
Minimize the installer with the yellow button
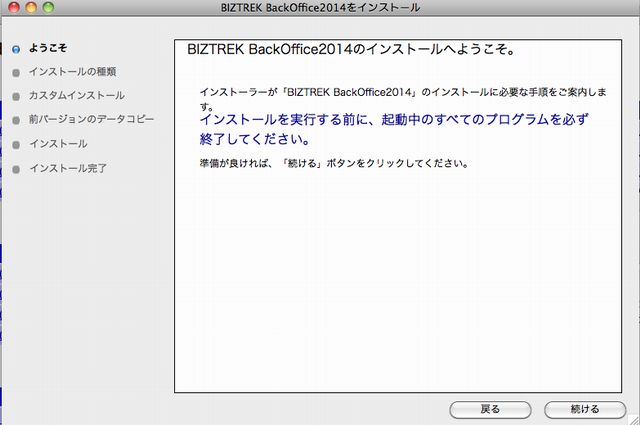coord(29,8)
